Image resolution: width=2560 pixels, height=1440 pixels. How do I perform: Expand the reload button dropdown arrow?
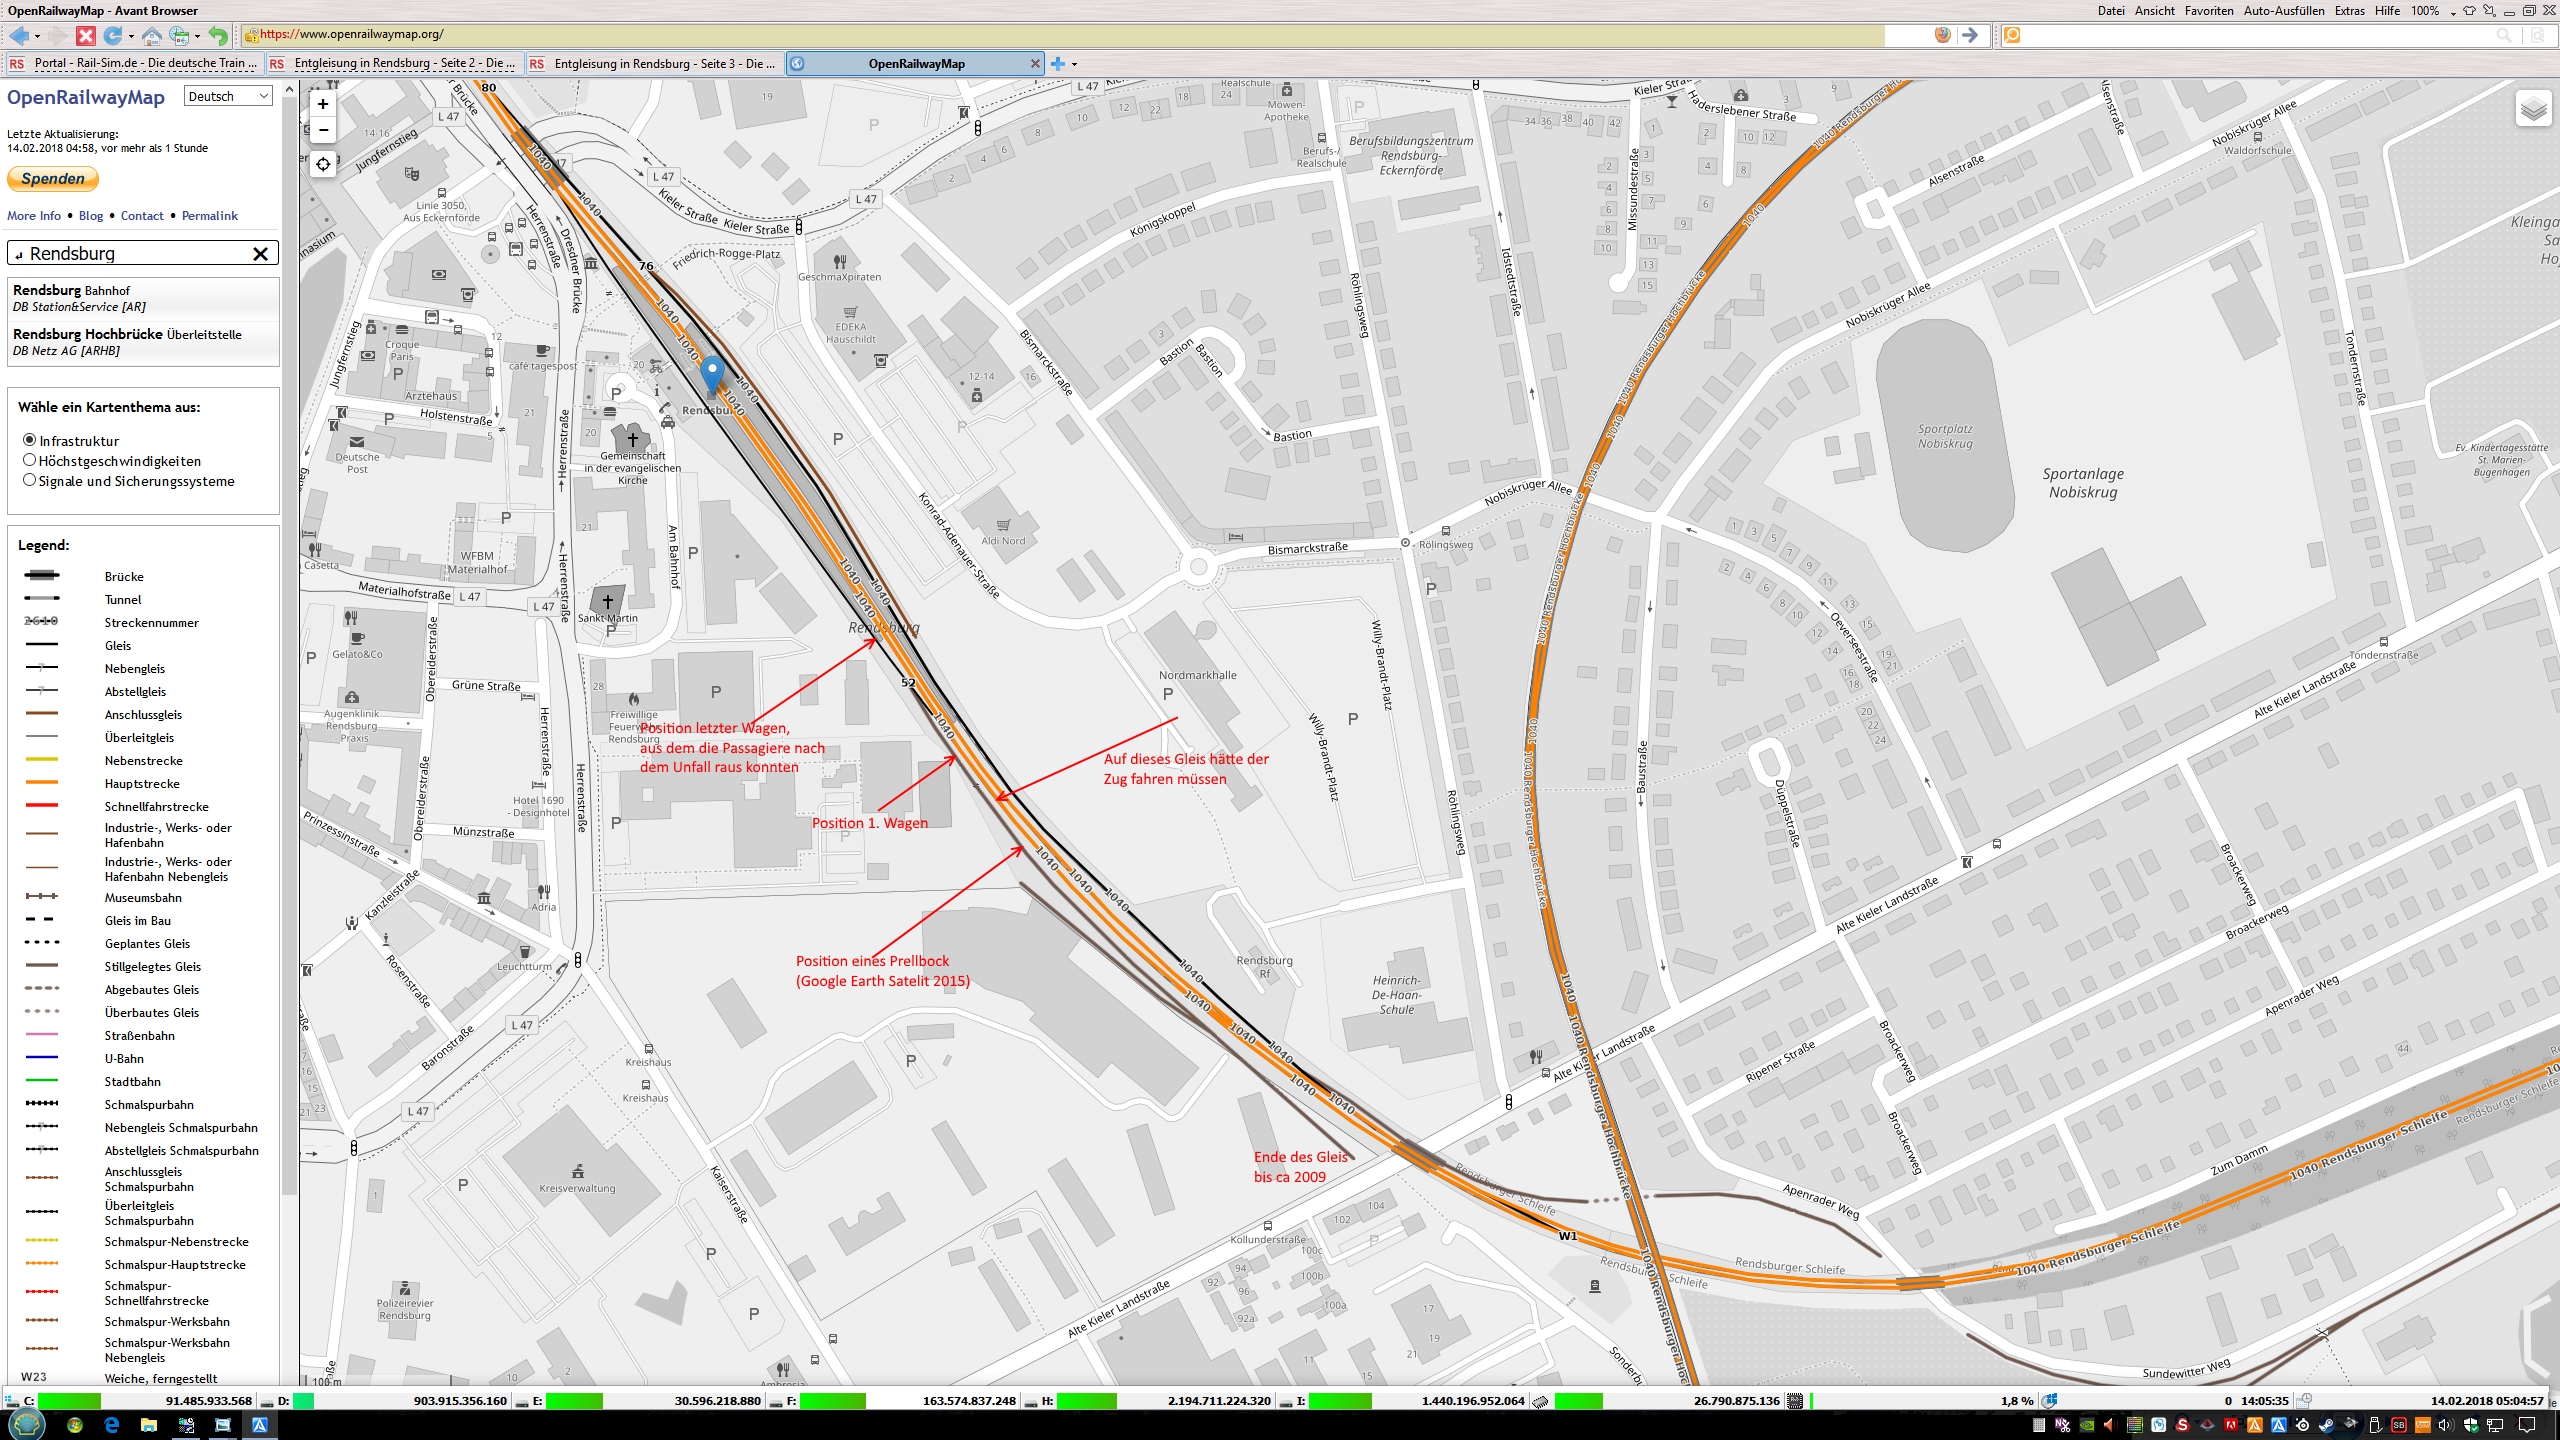click(x=131, y=37)
